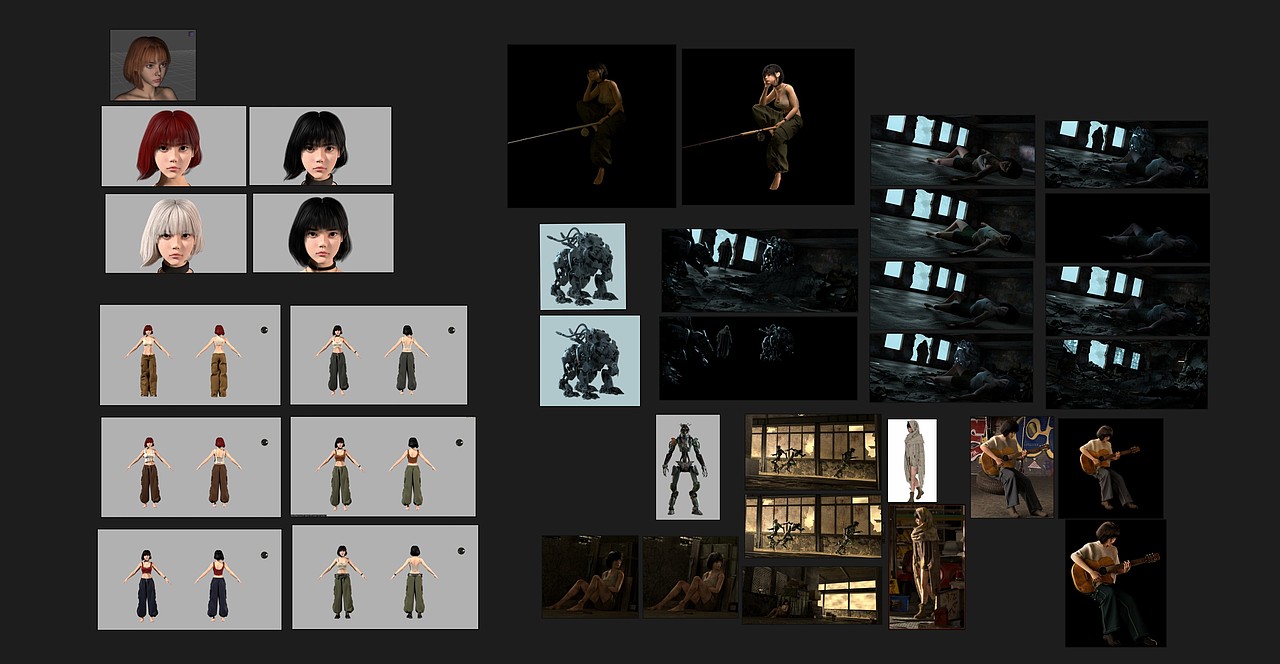Select red-haired T-pose with tan khaki pants
1280x664 pixels.
point(190,355)
